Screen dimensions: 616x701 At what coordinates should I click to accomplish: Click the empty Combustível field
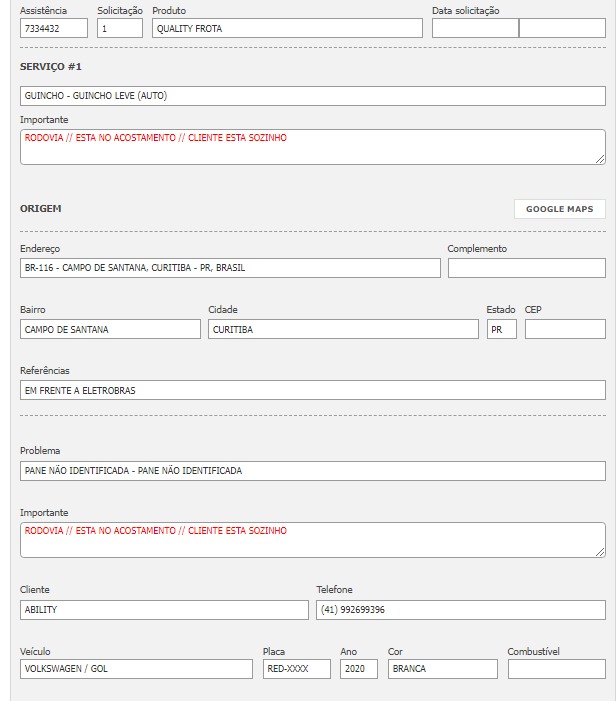[x=556, y=669]
